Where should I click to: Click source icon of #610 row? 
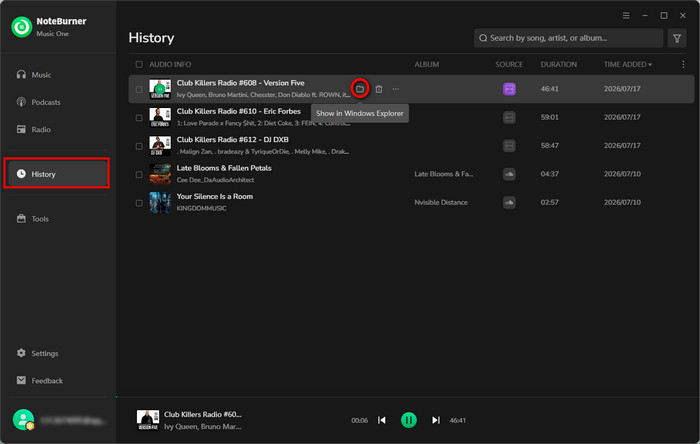509,117
